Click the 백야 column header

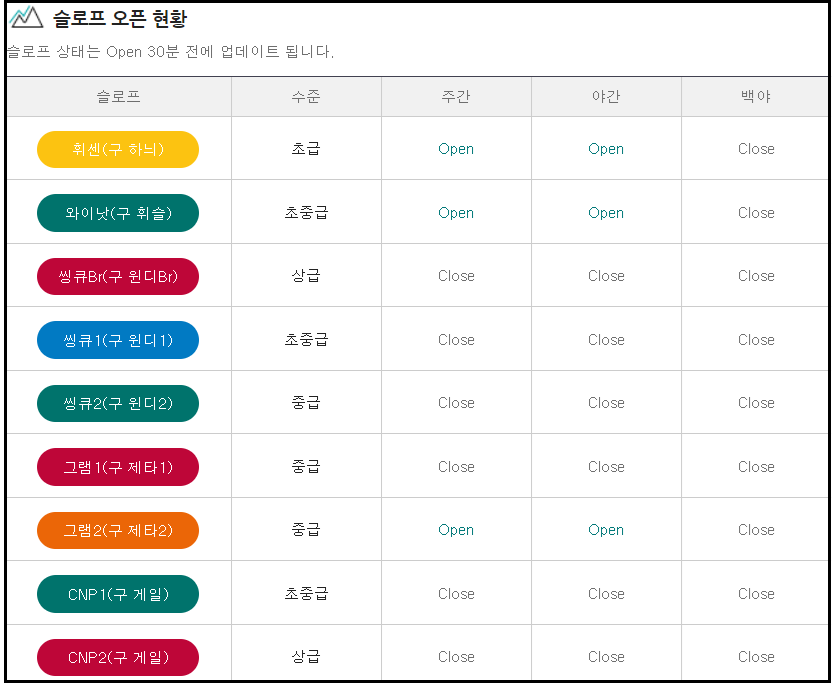click(755, 96)
